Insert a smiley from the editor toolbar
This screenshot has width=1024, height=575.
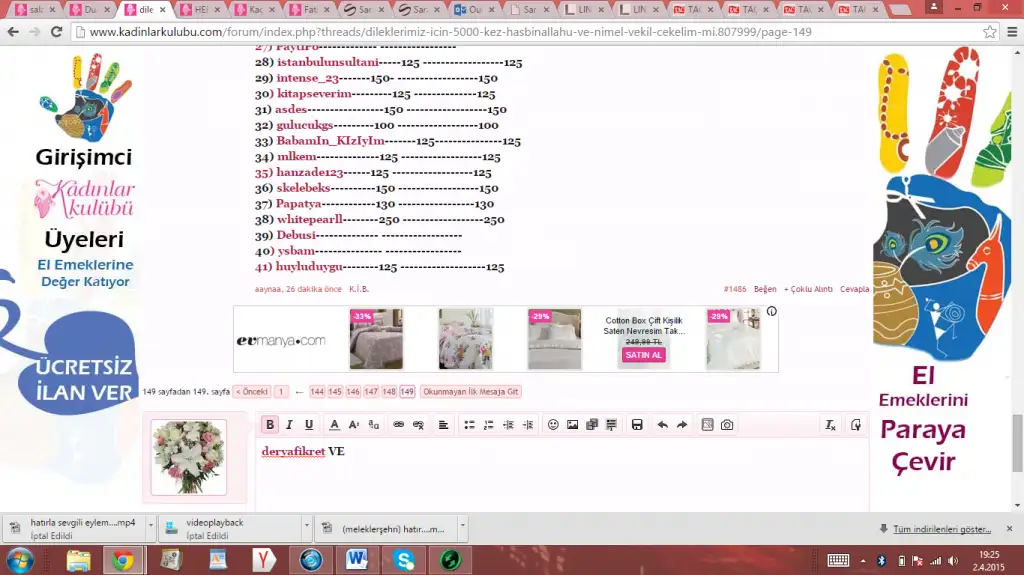(553, 425)
